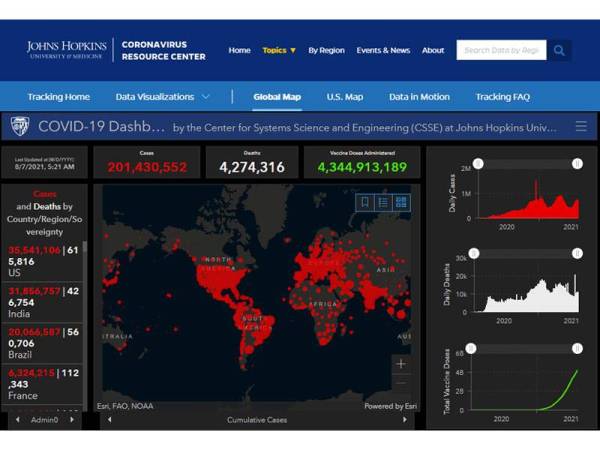The width and height of the screenshot is (600, 450).
Task: Click right arrow next to Admin0
Action: click(x=72, y=420)
